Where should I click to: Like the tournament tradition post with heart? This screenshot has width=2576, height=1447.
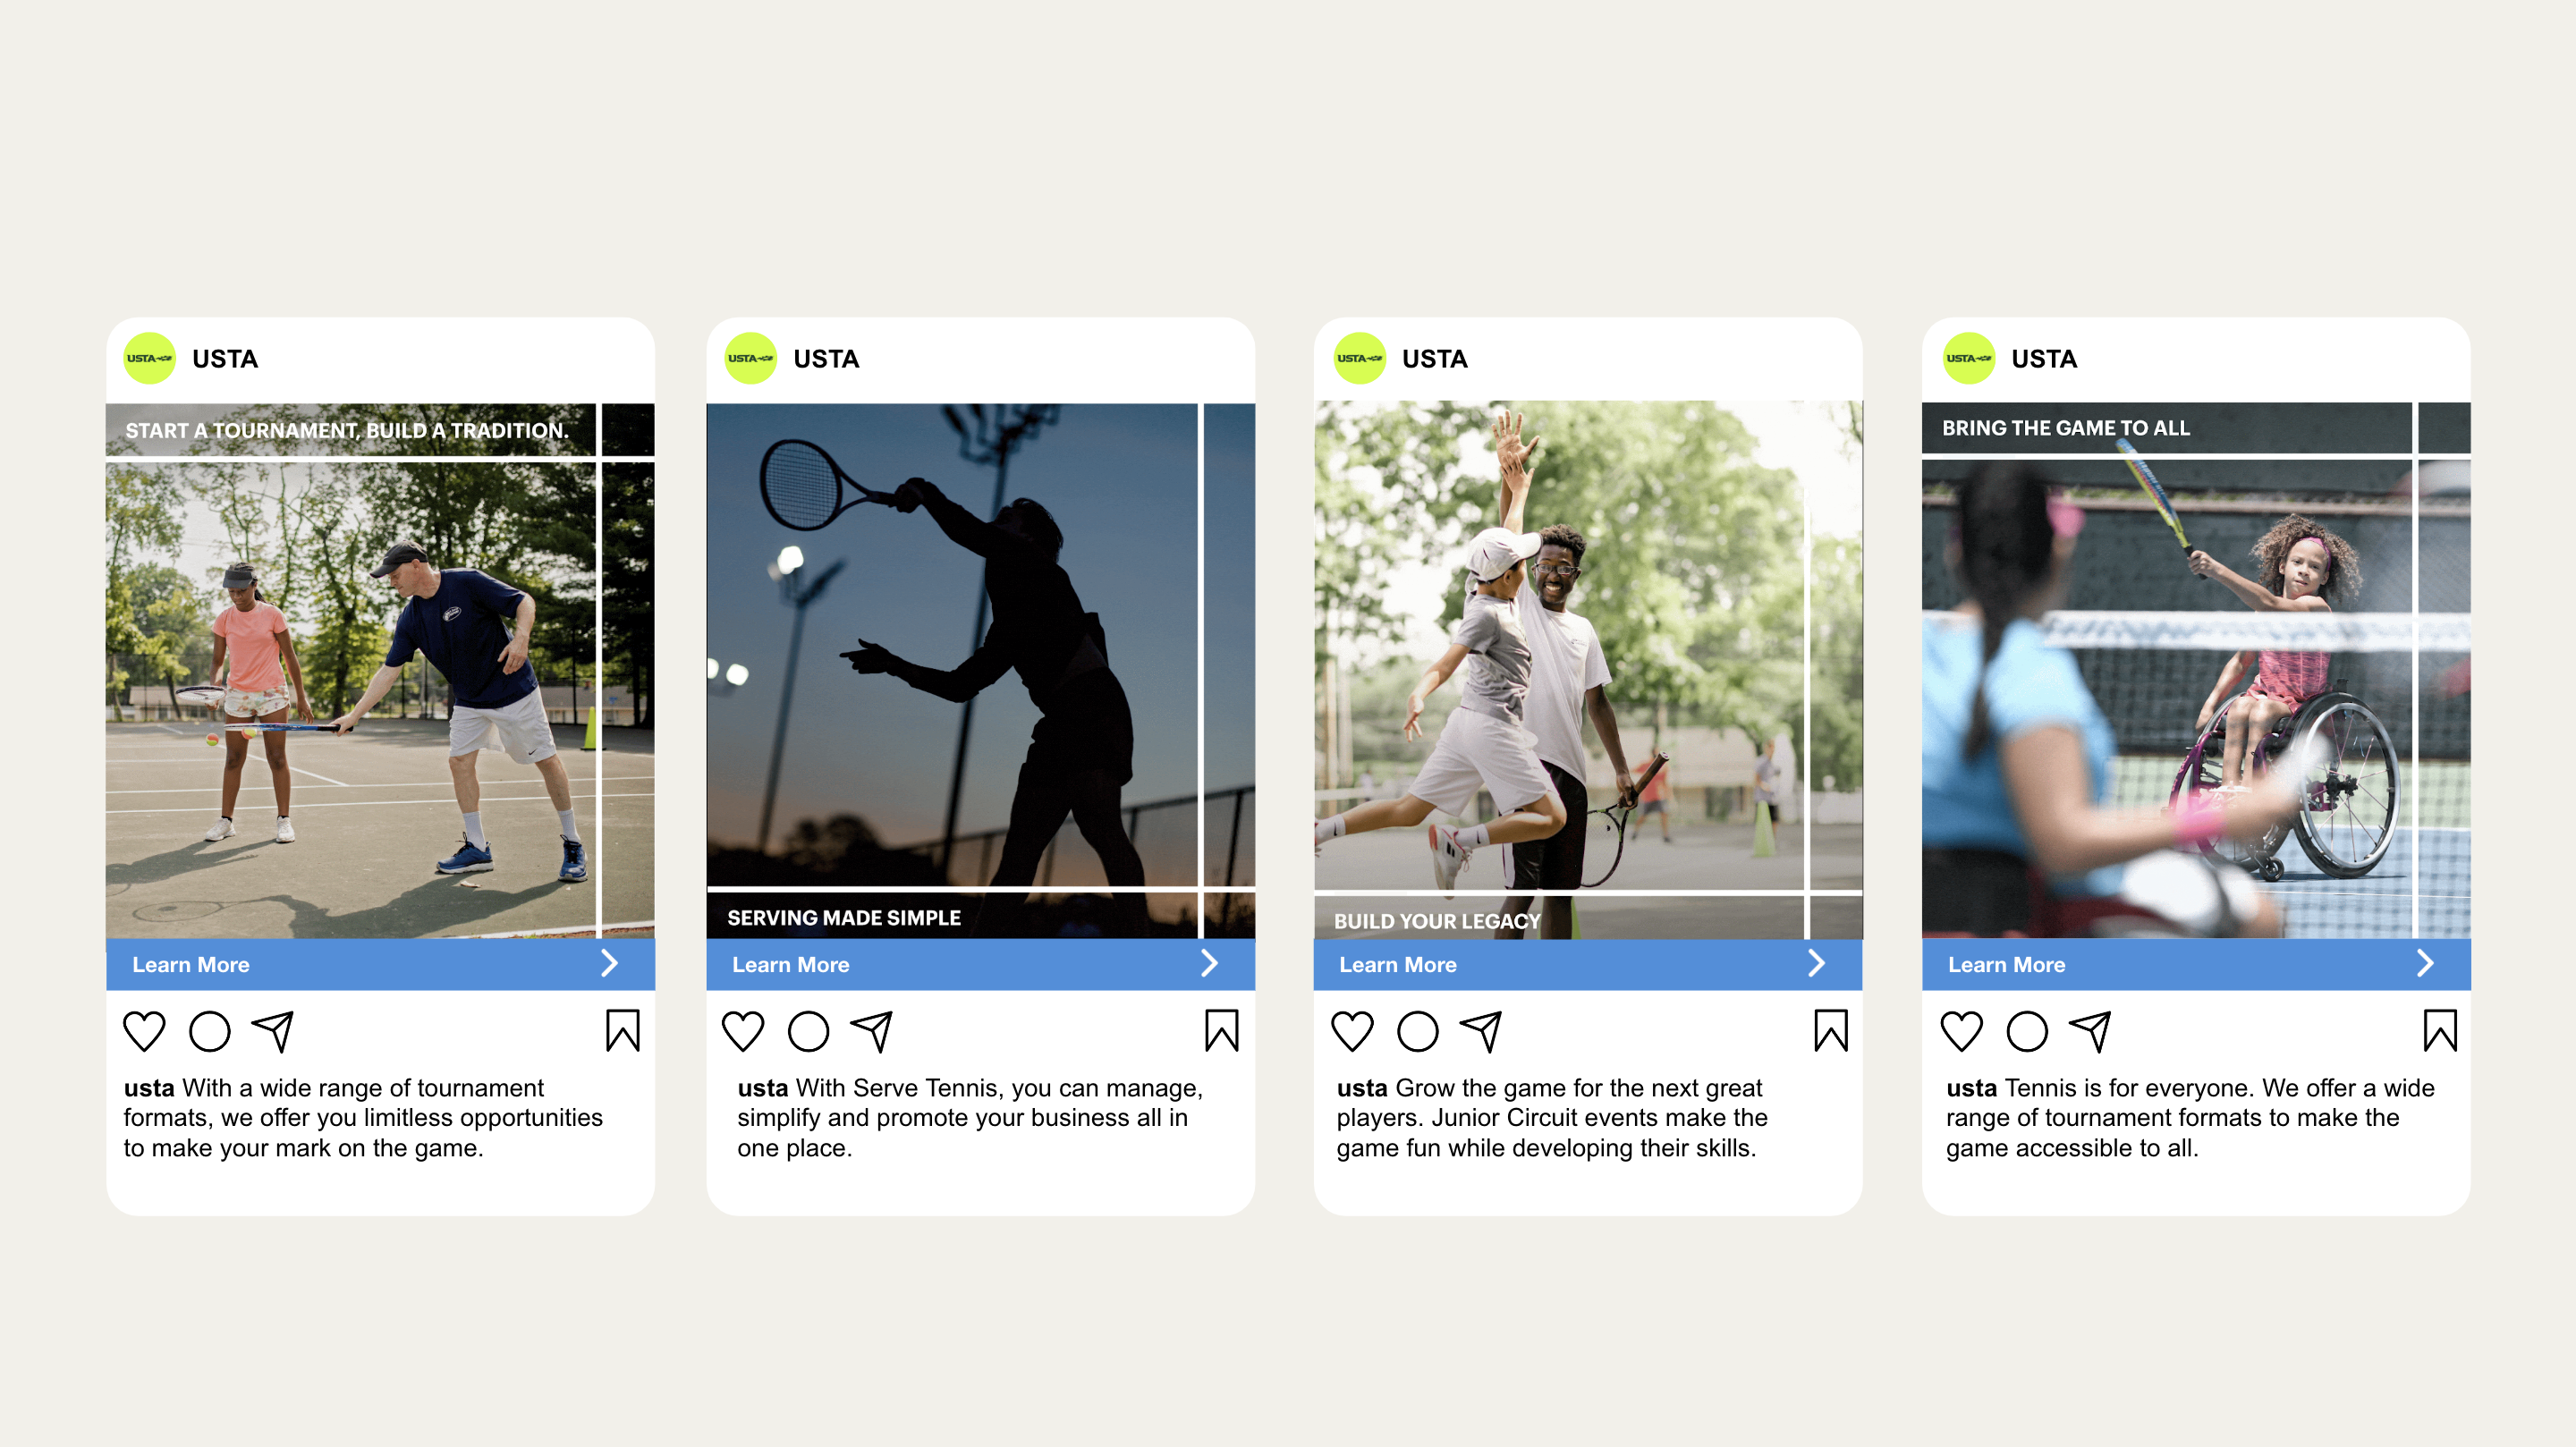tap(144, 1031)
